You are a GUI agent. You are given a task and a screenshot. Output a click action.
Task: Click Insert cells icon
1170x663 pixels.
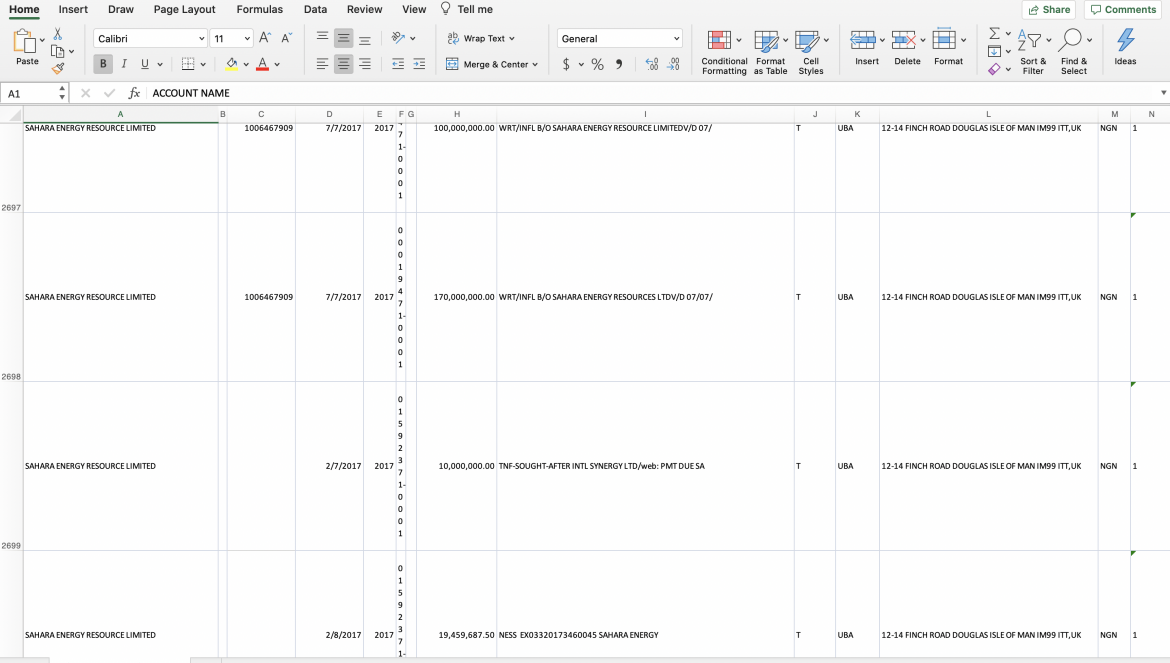pos(863,40)
